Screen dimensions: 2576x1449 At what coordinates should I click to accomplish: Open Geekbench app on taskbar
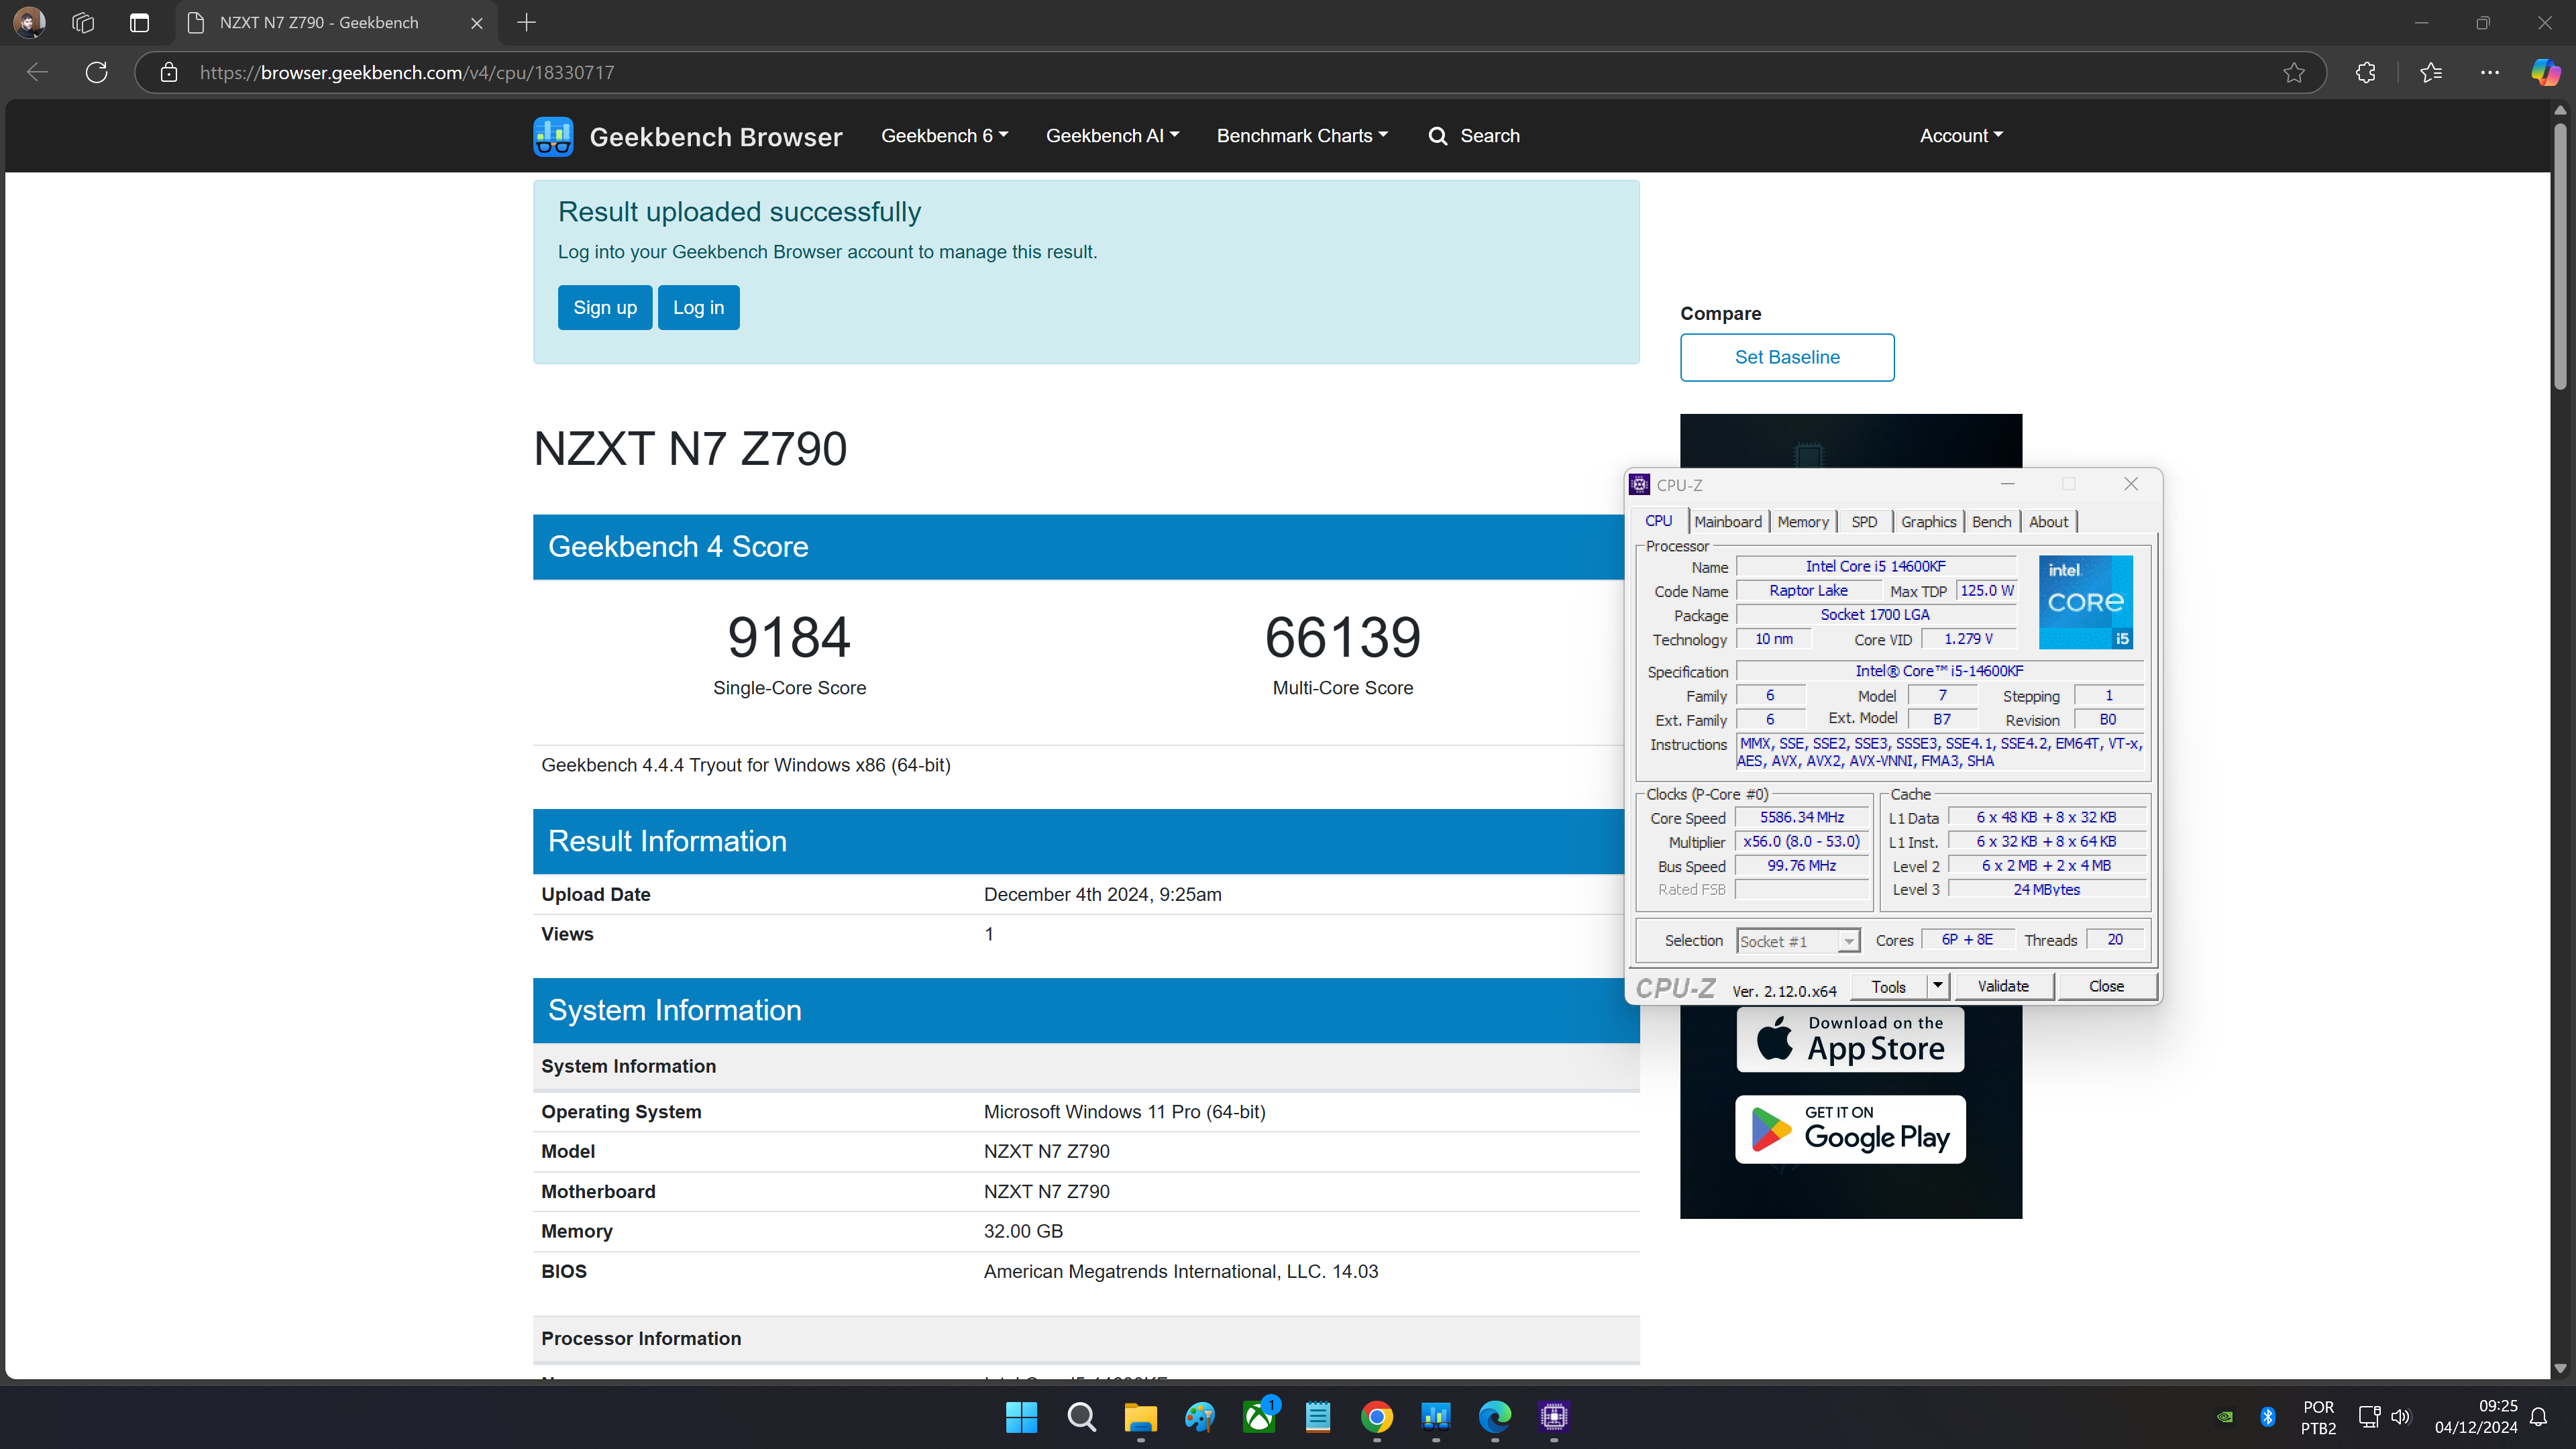[x=1436, y=1416]
